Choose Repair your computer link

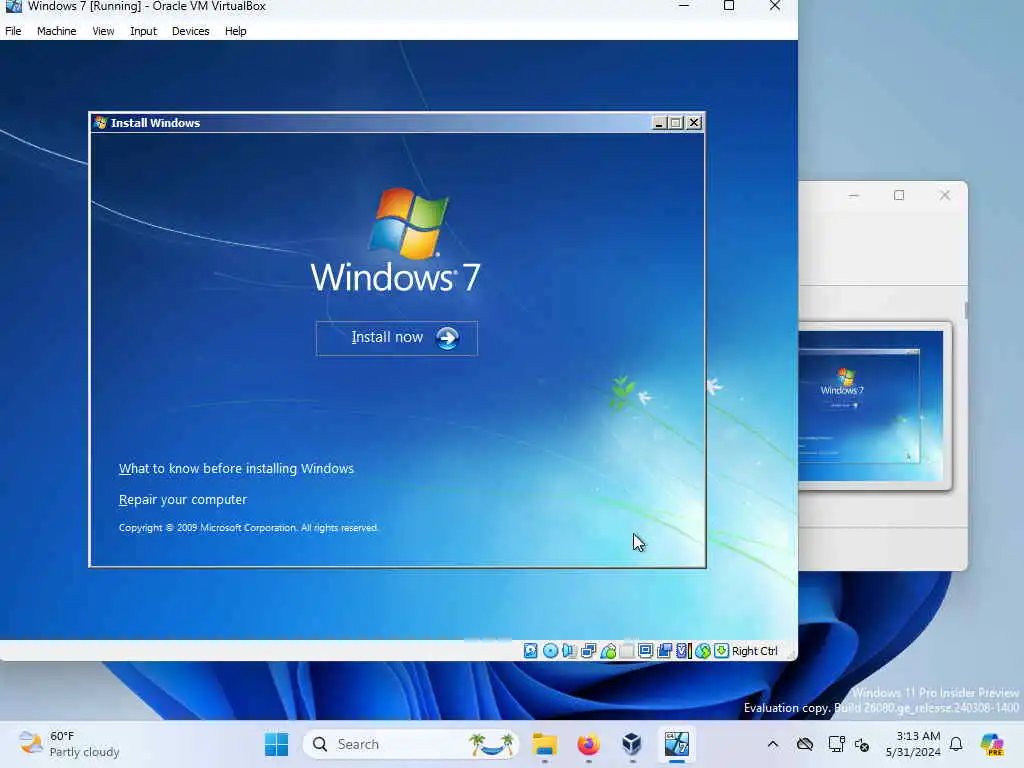pyautogui.click(x=183, y=500)
